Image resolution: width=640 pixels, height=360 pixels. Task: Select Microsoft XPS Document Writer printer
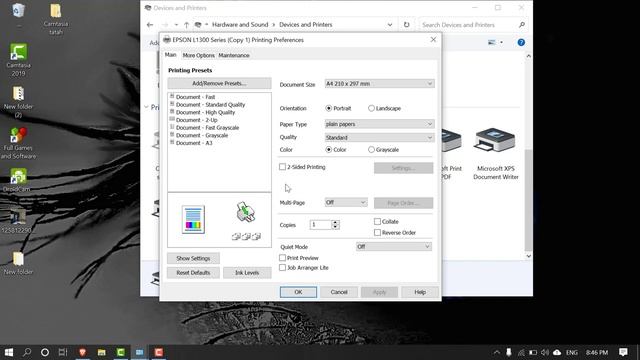pos(496,153)
